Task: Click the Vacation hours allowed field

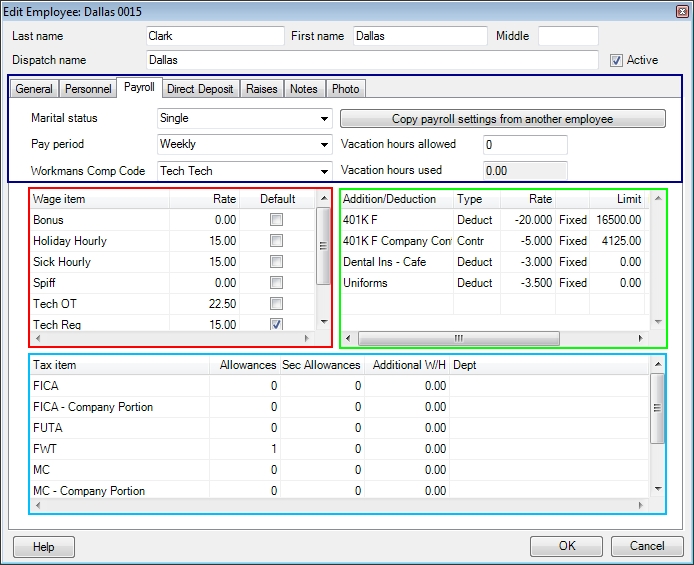Action: point(525,145)
